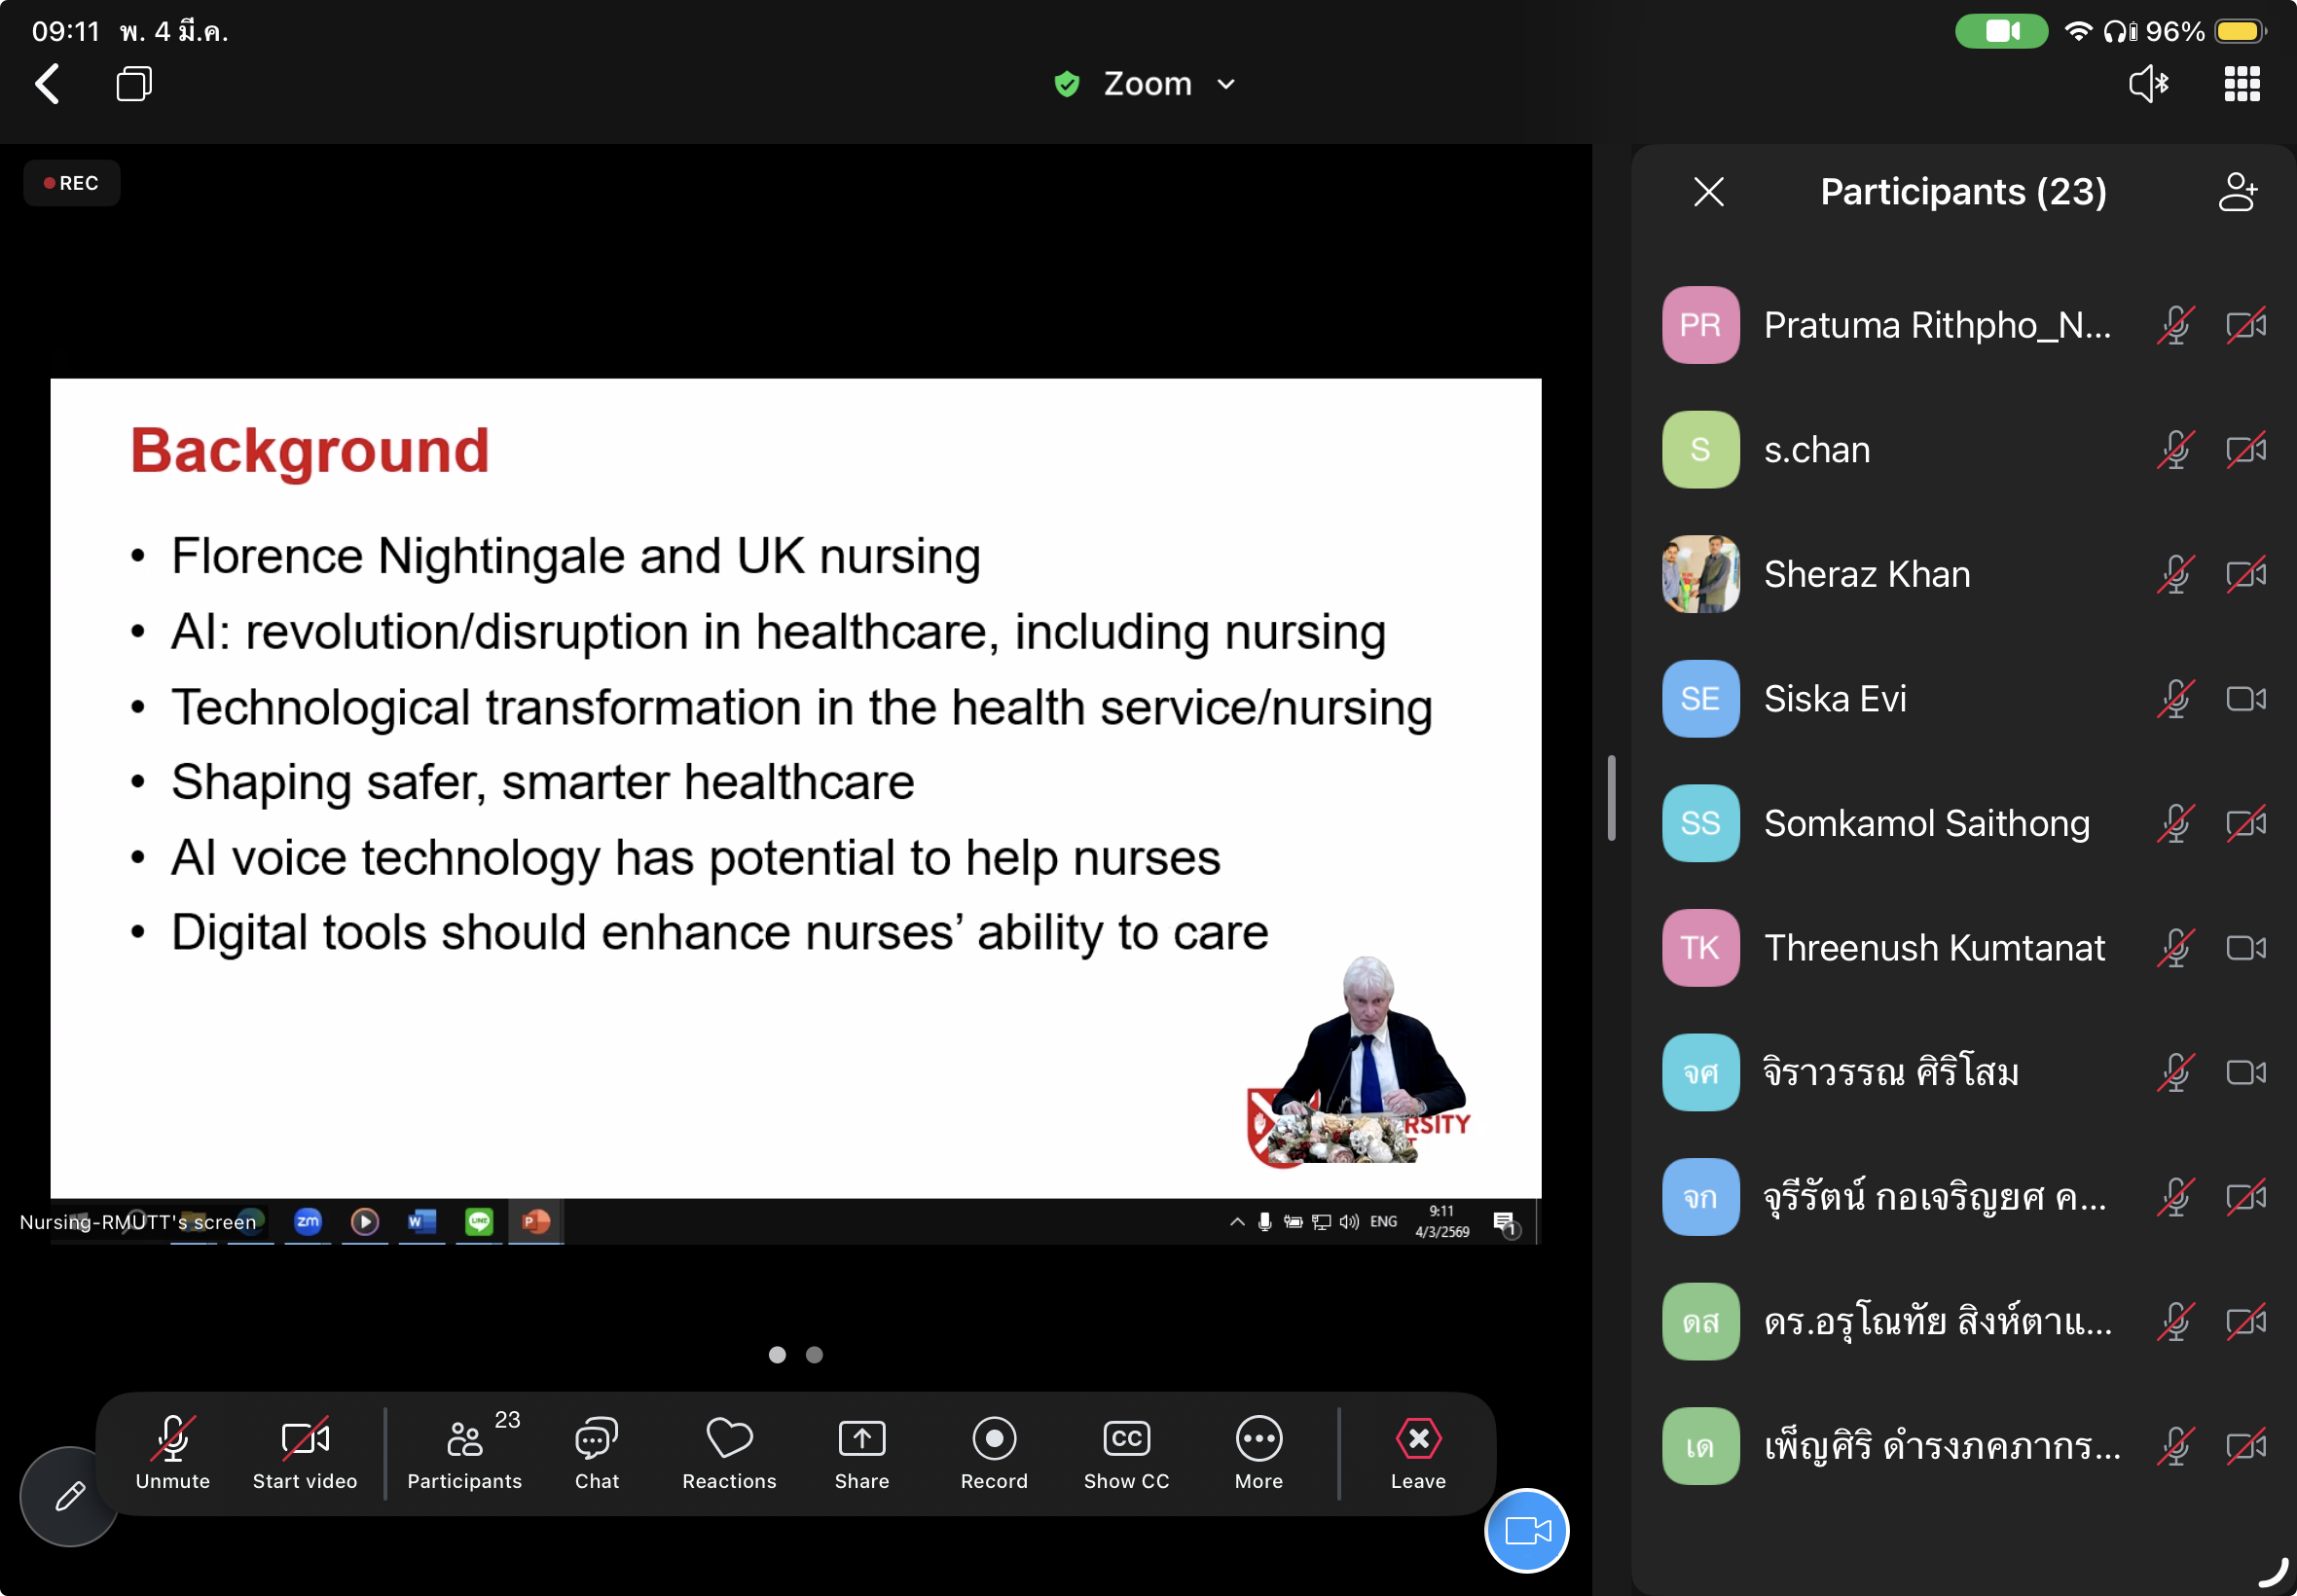Select Sheraz Khan in participant list

click(1866, 574)
